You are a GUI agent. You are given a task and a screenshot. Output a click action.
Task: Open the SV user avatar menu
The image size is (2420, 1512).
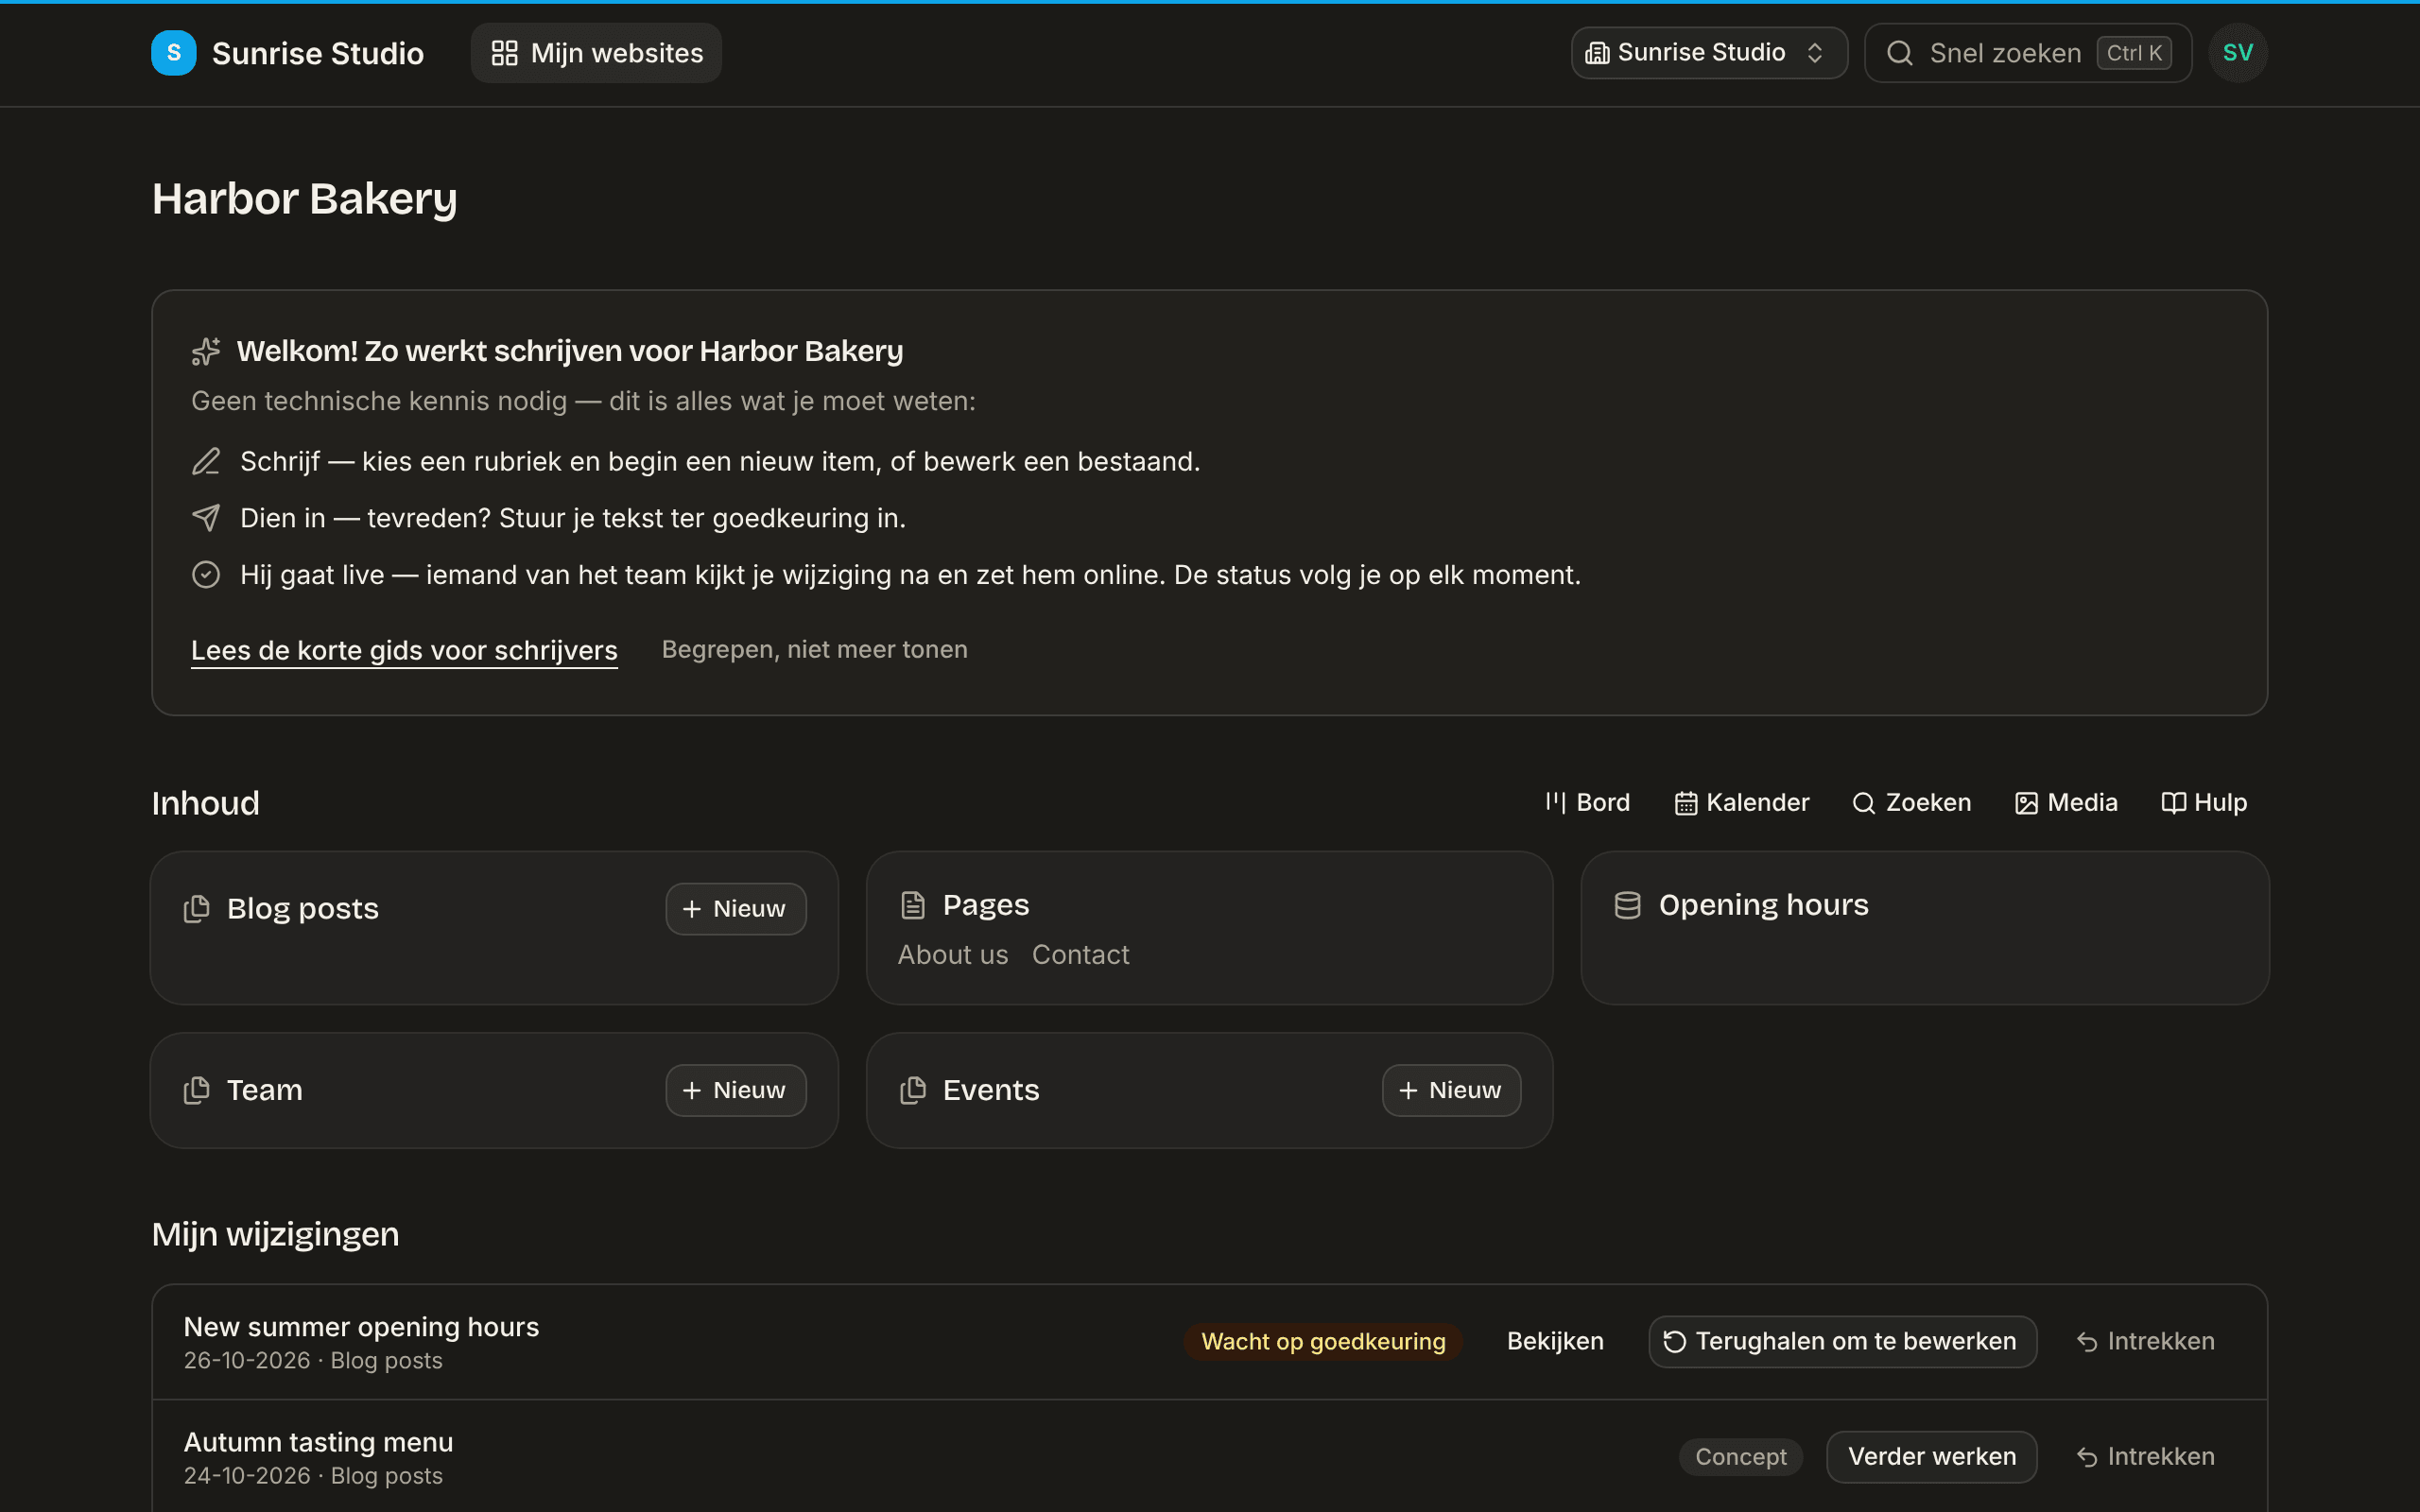tap(2237, 53)
